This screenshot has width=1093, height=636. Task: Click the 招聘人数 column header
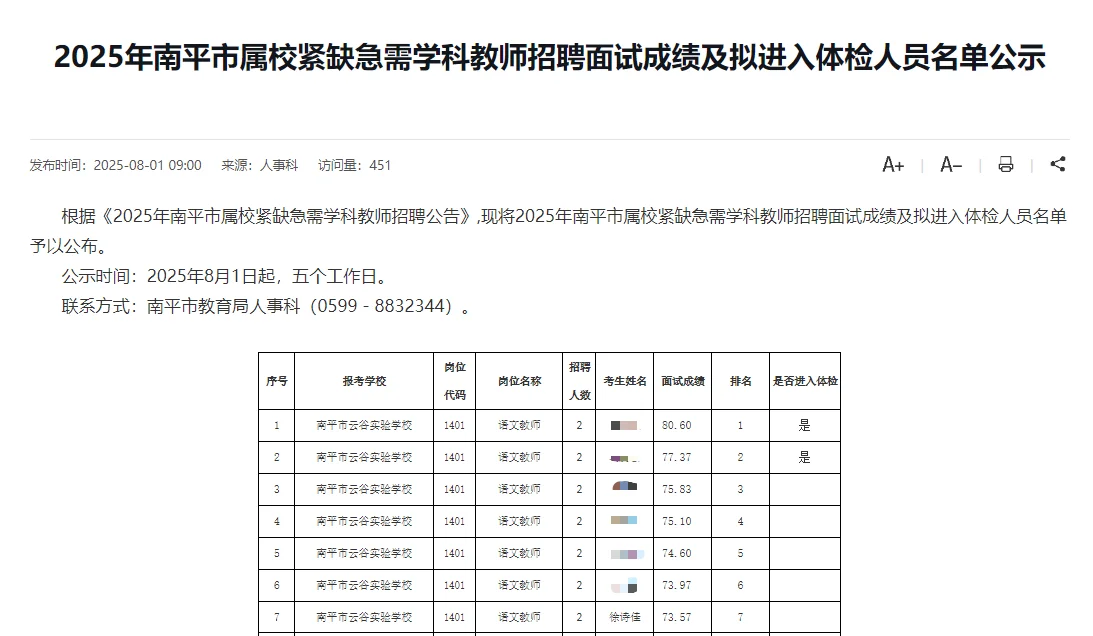pyautogui.click(x=579, y=381)
